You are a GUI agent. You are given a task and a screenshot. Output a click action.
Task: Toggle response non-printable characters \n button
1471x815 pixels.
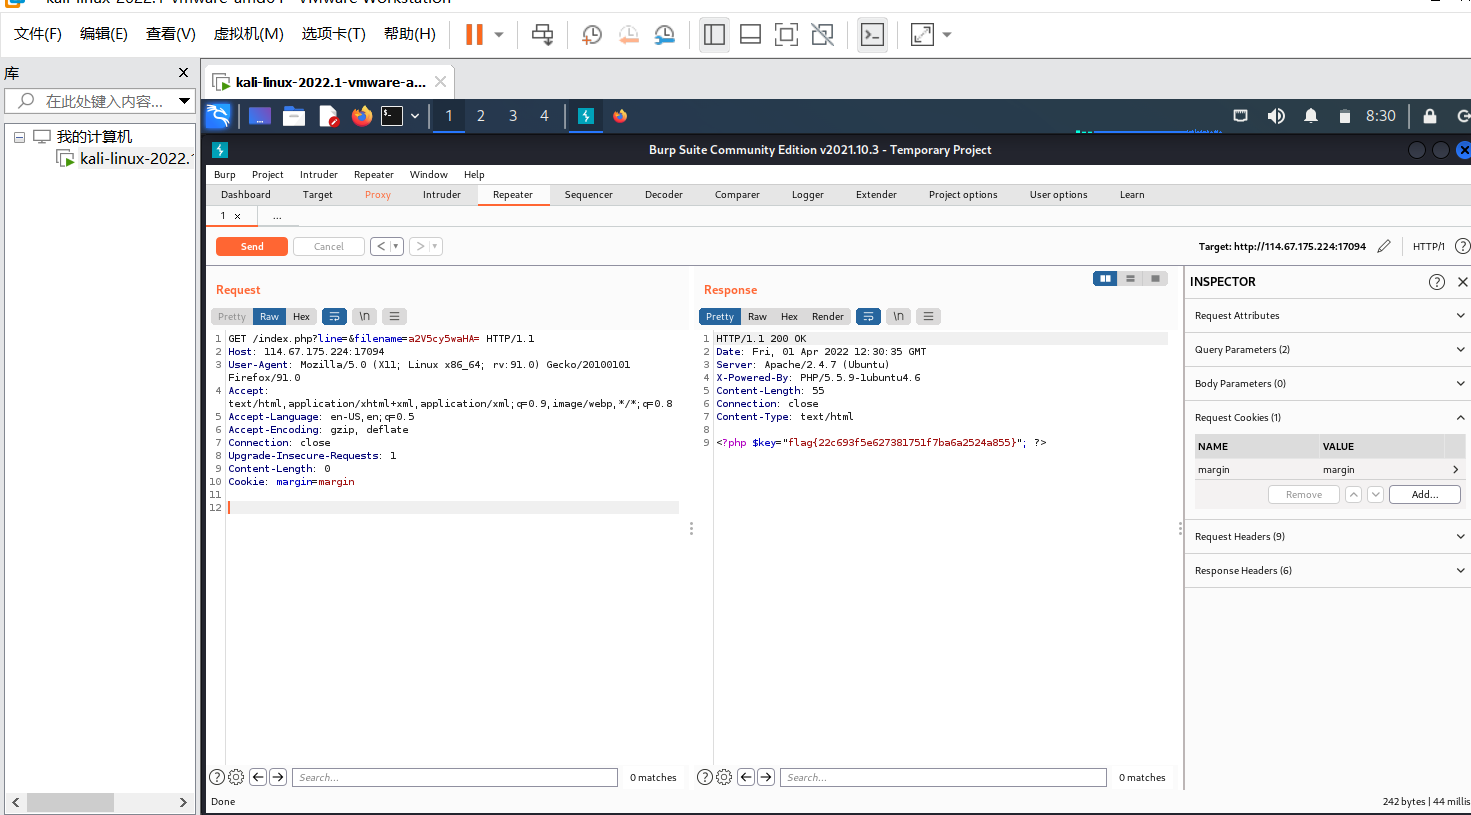pyautogui.click(x=899, y=316)
